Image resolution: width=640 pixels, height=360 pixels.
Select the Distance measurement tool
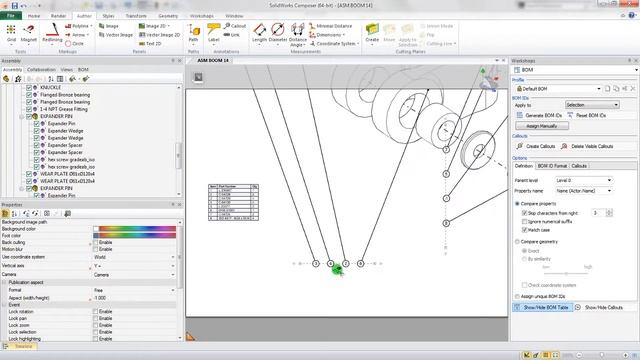pyautogui.click(x=298, y=34)
